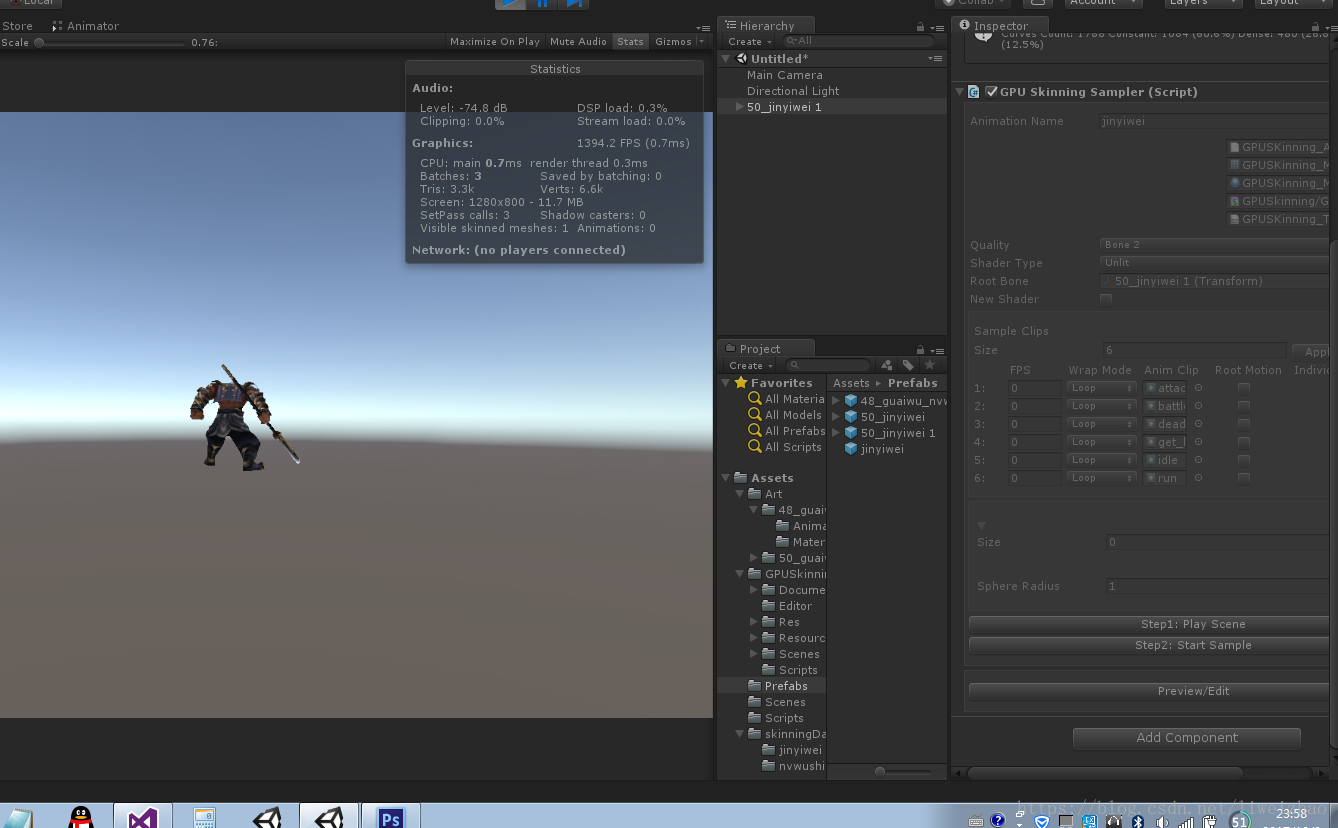Click the Step1: Play Scene button
The width and height of the screenshot is (1338, 828).
pyautogui.click(x=1150, y=624)
